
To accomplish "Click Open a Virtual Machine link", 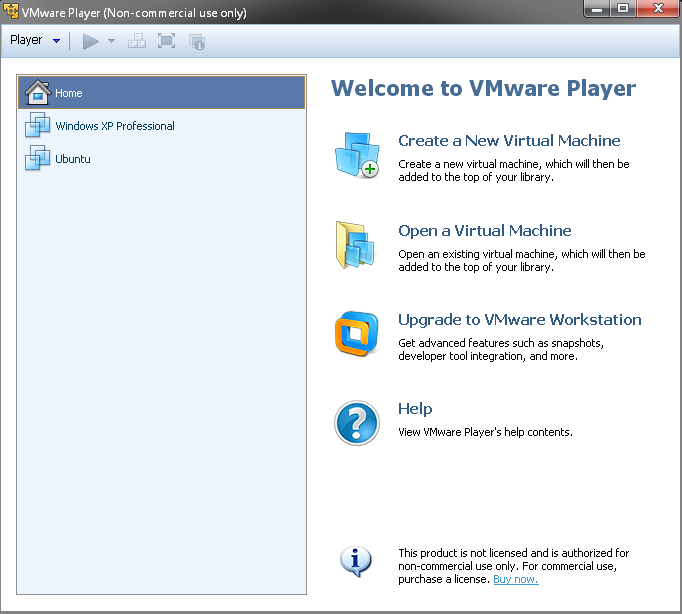I will point(485,230).
